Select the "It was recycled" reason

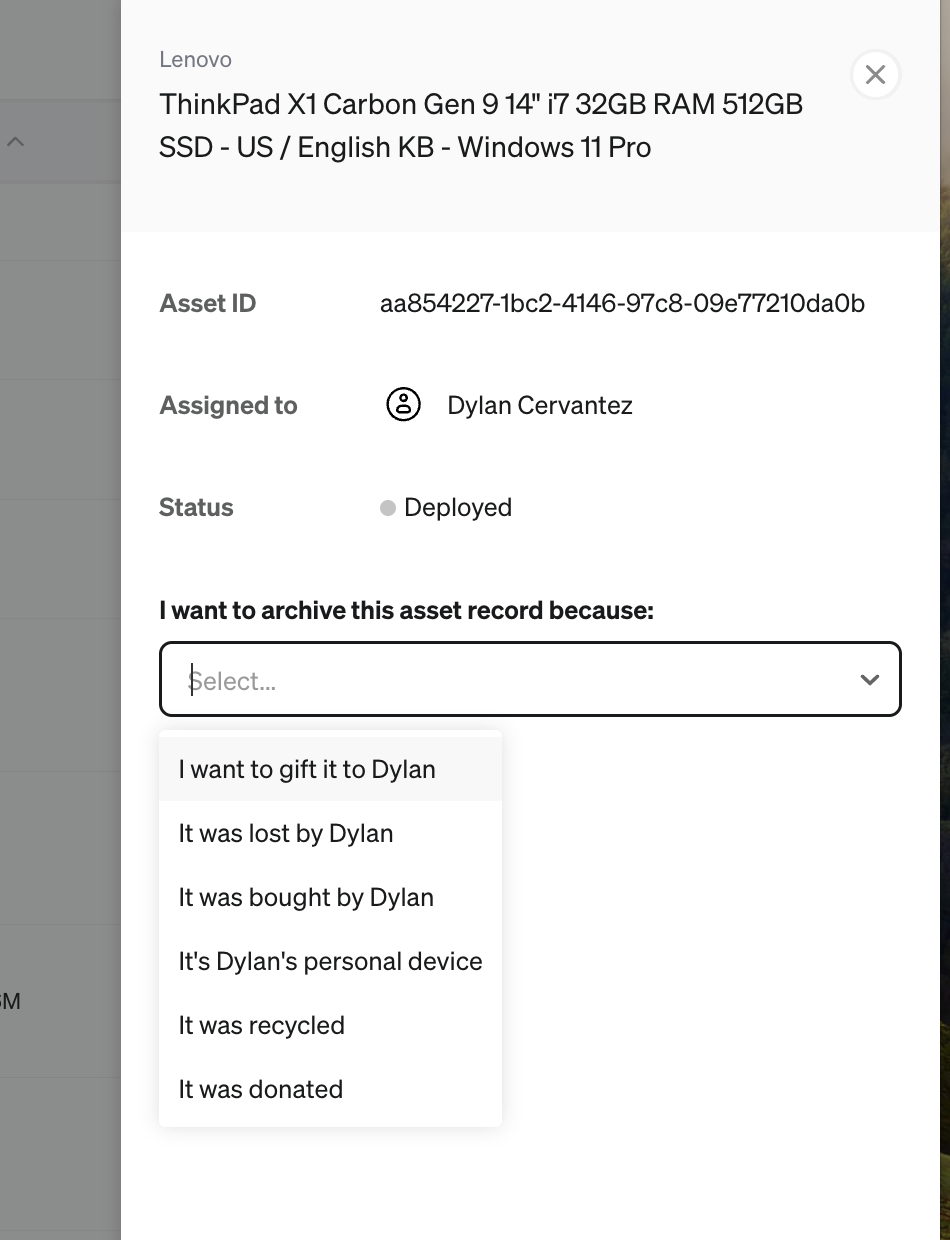click(330, 1025)
